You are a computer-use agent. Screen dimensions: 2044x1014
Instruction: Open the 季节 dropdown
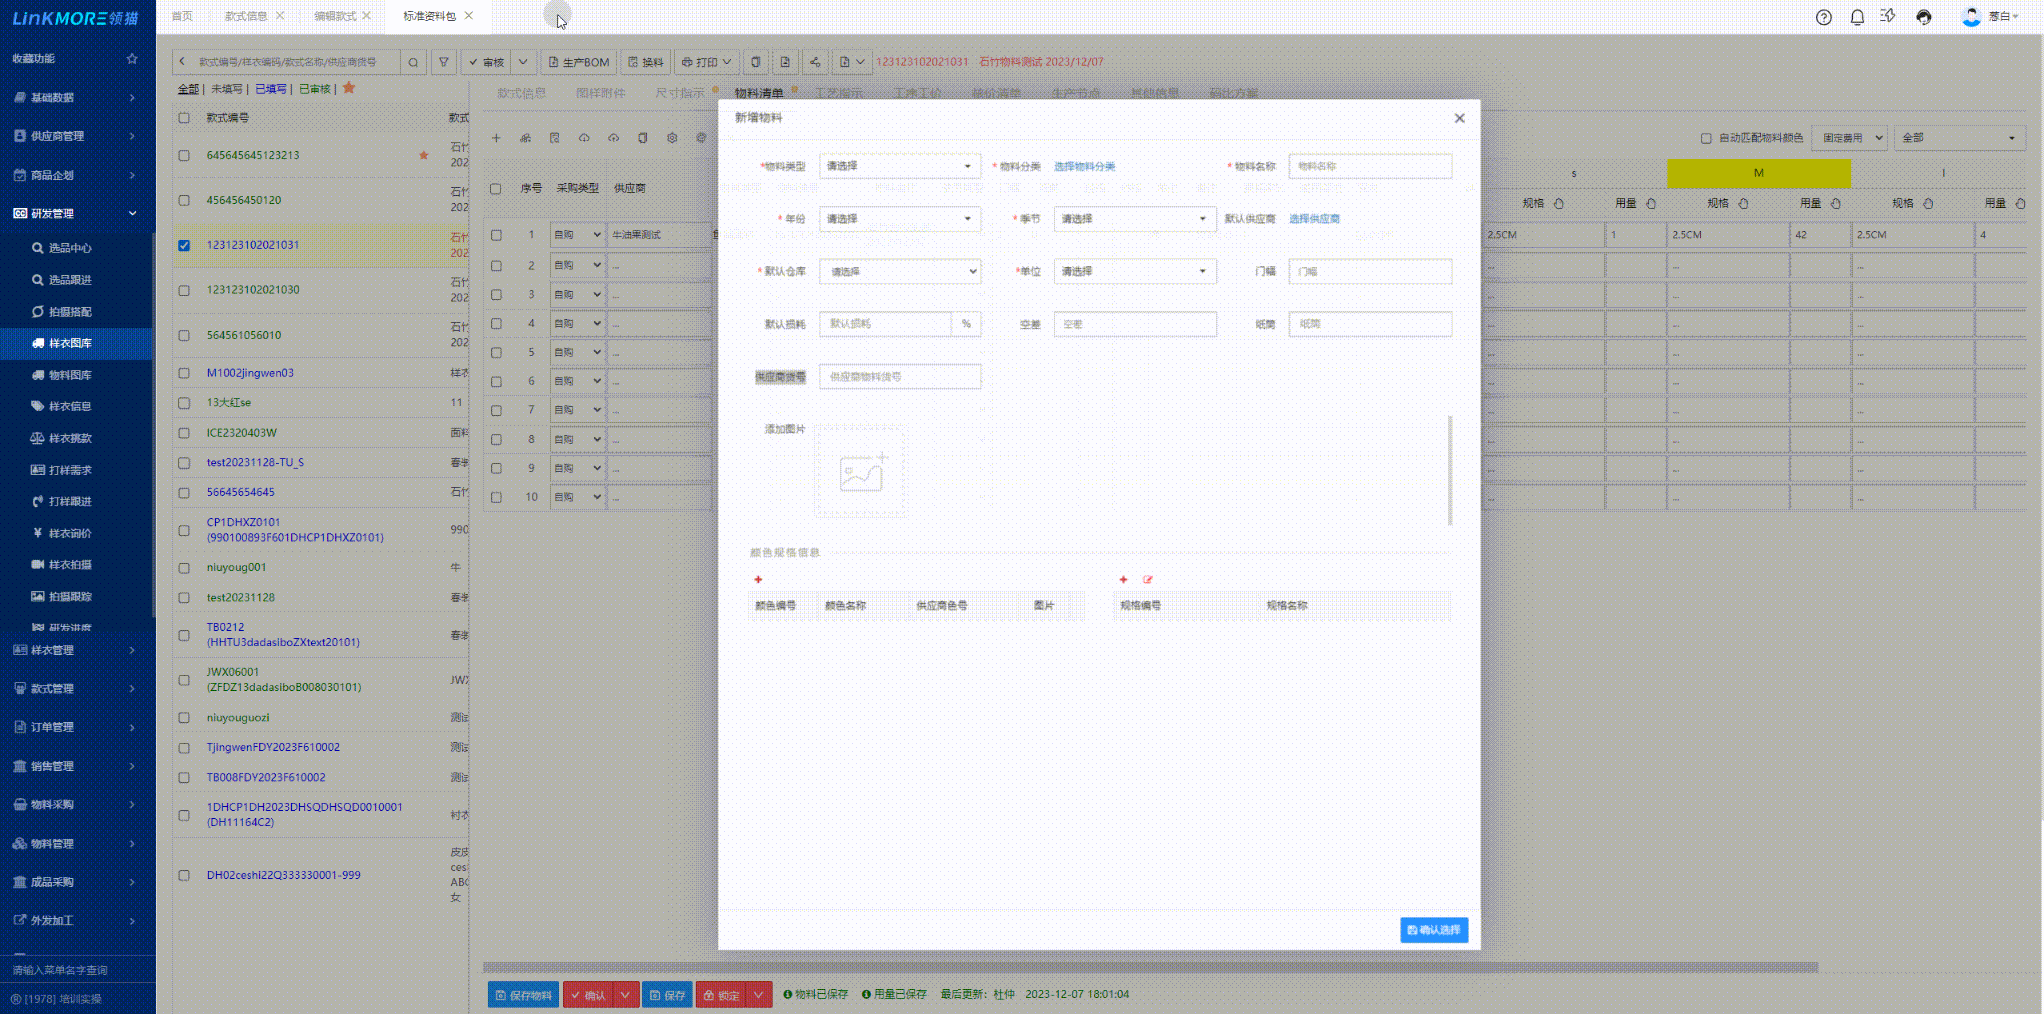1134,219
